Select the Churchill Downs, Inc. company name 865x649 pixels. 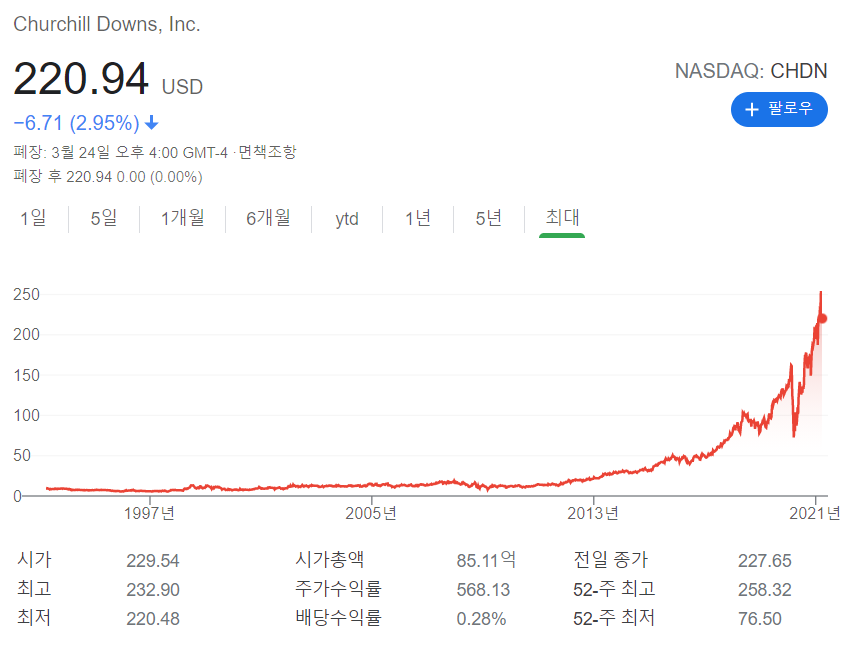point(107,23)
